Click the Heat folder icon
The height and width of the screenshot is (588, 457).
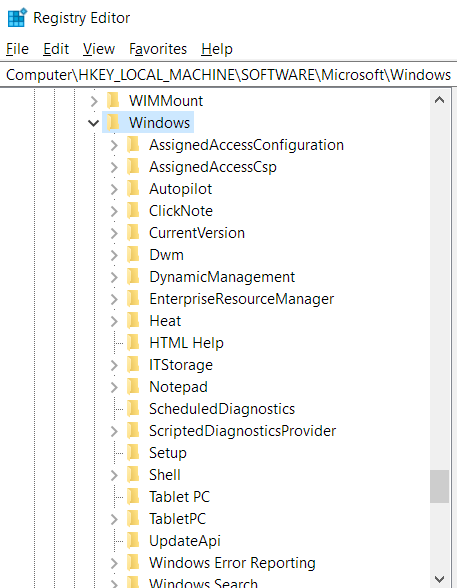(x=133, y=320)
